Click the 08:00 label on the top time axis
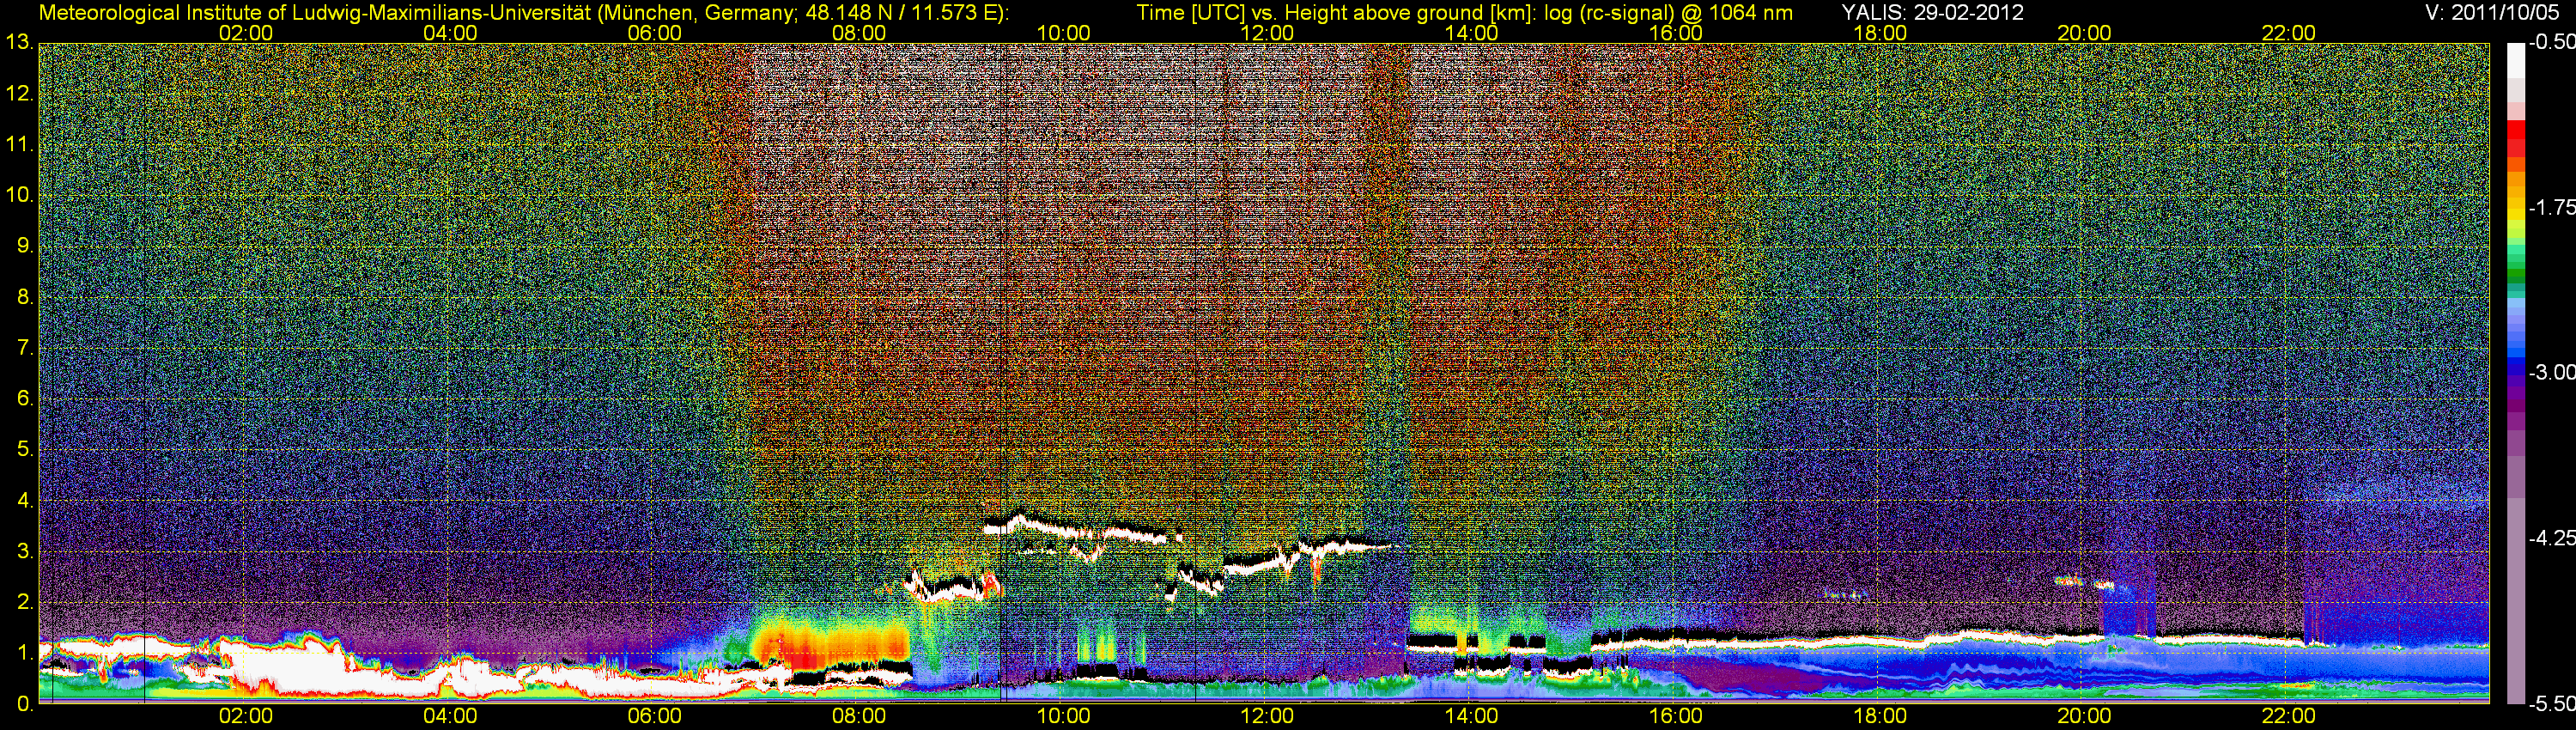Screen dimensions: 2576x730 click(x=858, y=33)
